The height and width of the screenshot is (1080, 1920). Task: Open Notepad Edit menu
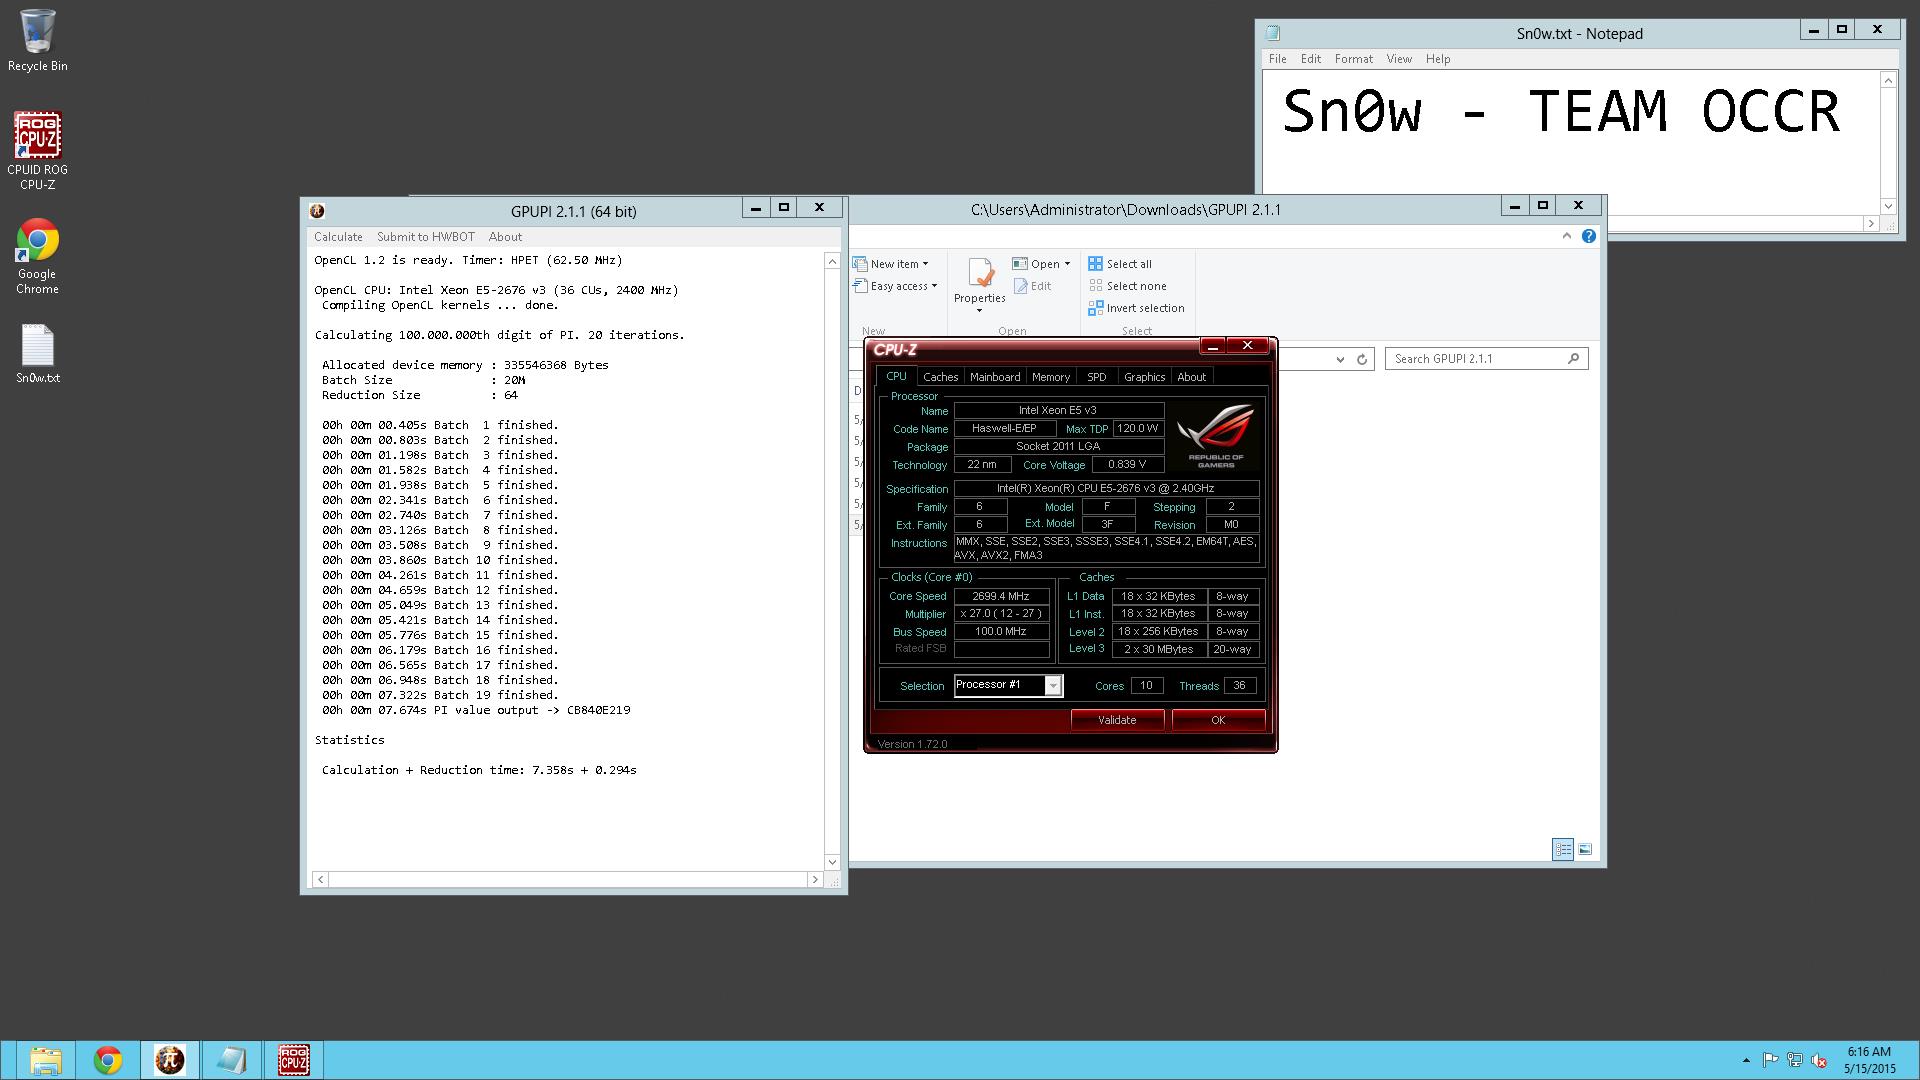coord(1311,59)
